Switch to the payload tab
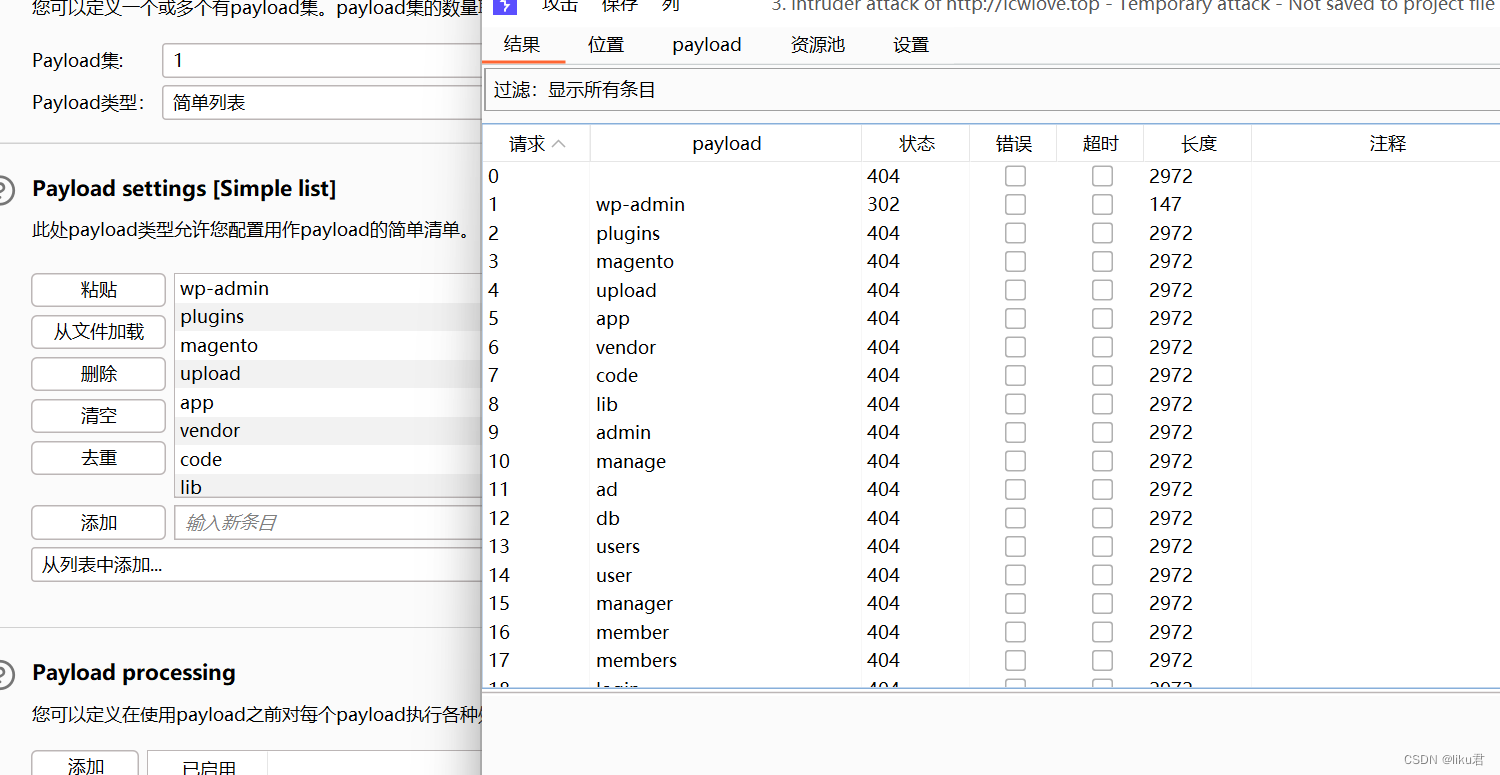This screenshot has width=1500, height=775. (707, 44)
